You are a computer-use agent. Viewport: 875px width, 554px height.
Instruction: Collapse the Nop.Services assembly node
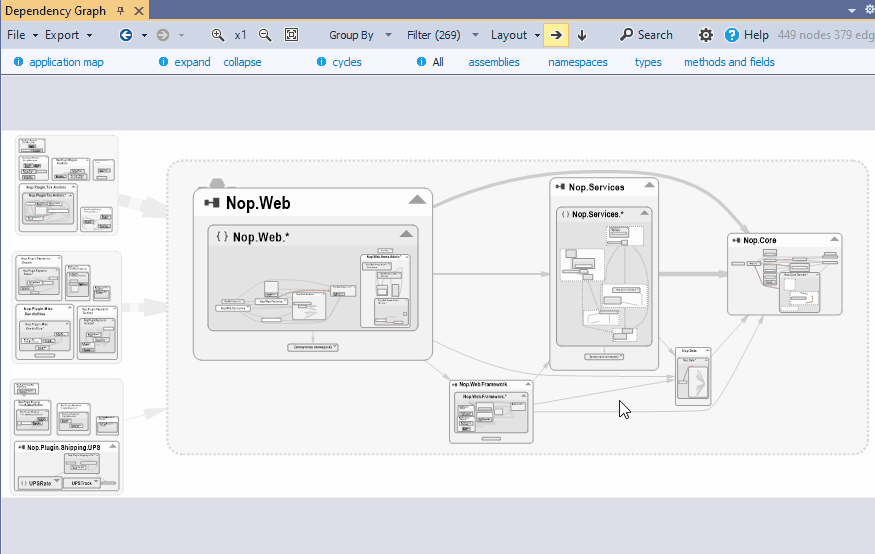[x=649, y=185]
